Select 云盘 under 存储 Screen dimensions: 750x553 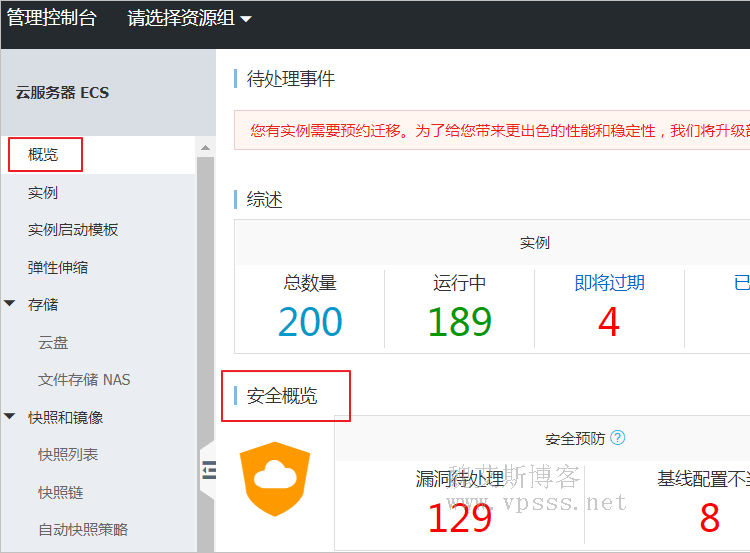pyautogui.click(x=53, y=342)
